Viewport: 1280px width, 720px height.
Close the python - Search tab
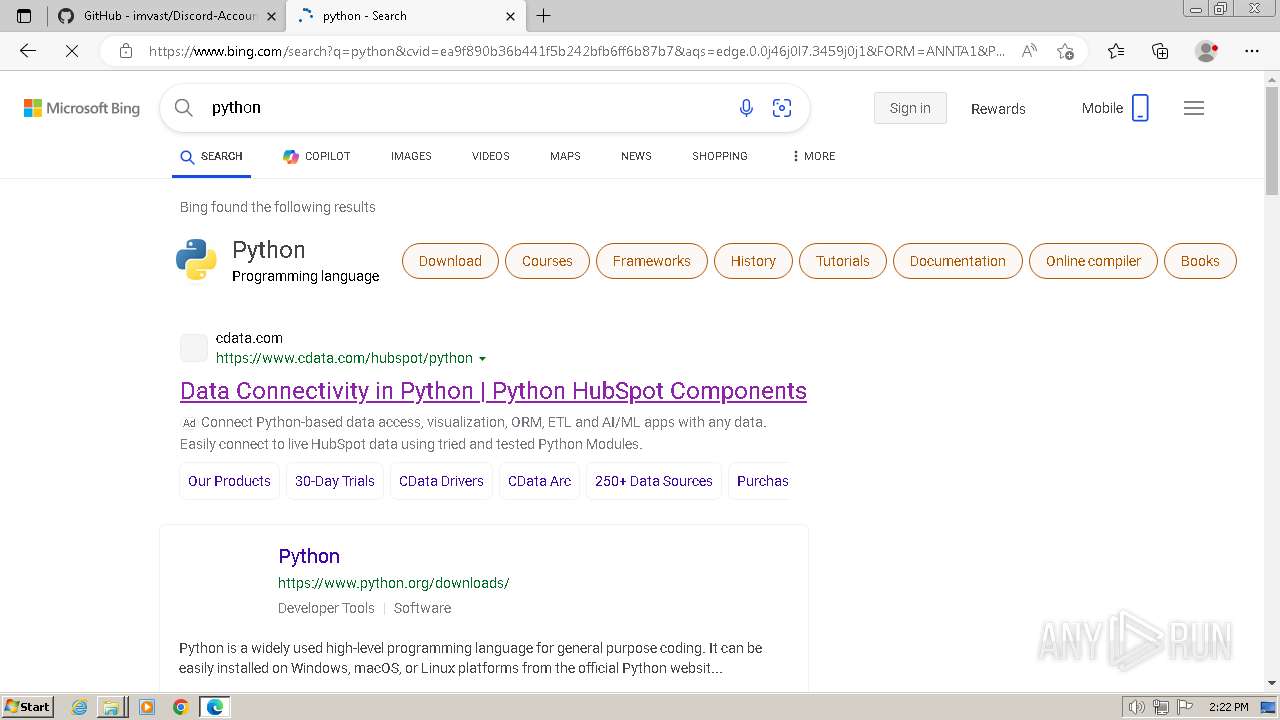pyautogui.click(x=510, y=16)
